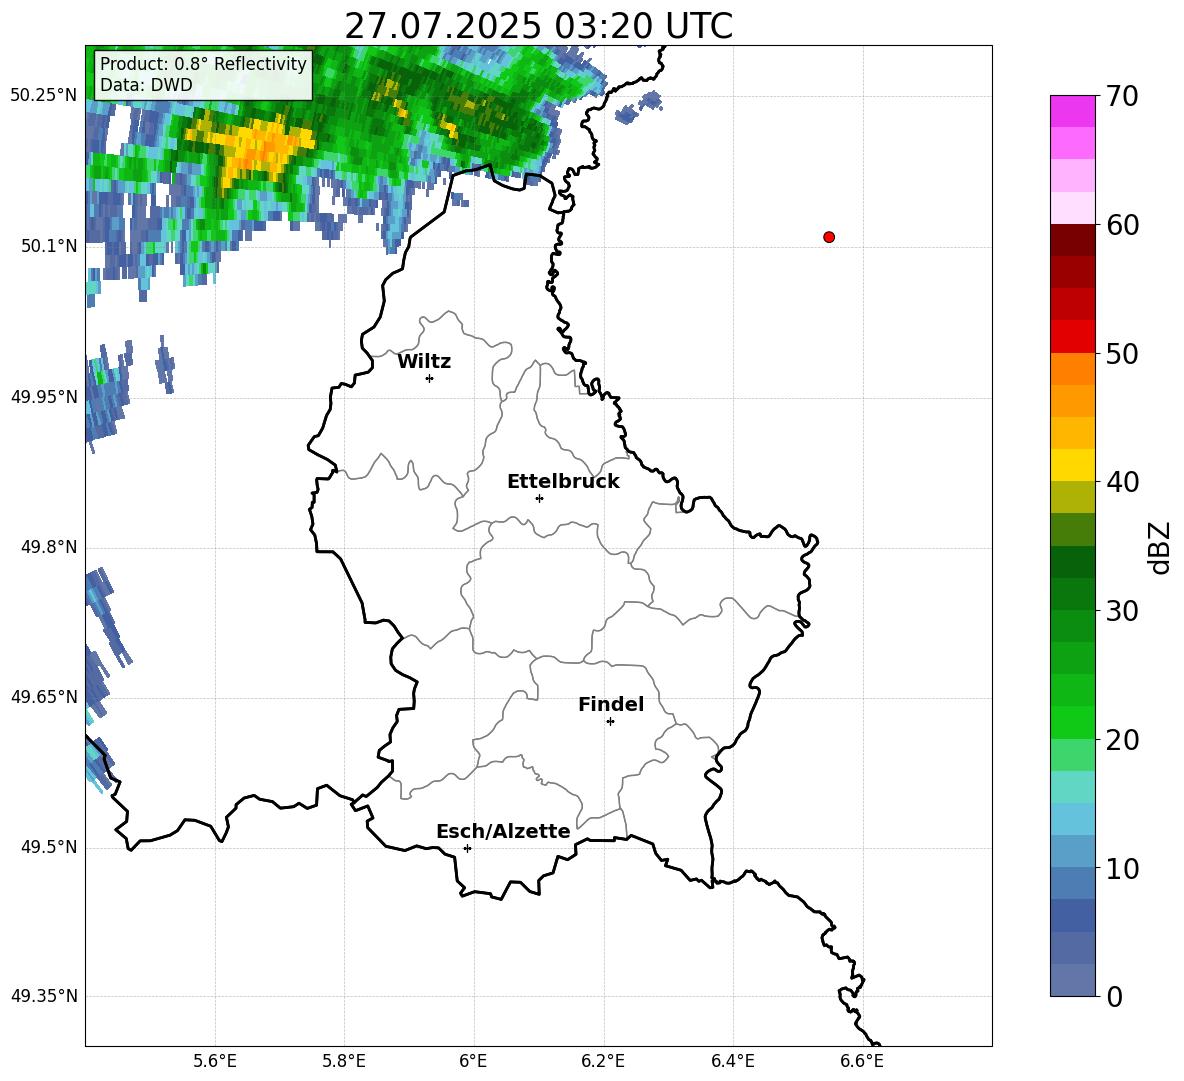Click the 49.65°N latitude label
Viewport: 1184px width, 1081px height.
44,697
